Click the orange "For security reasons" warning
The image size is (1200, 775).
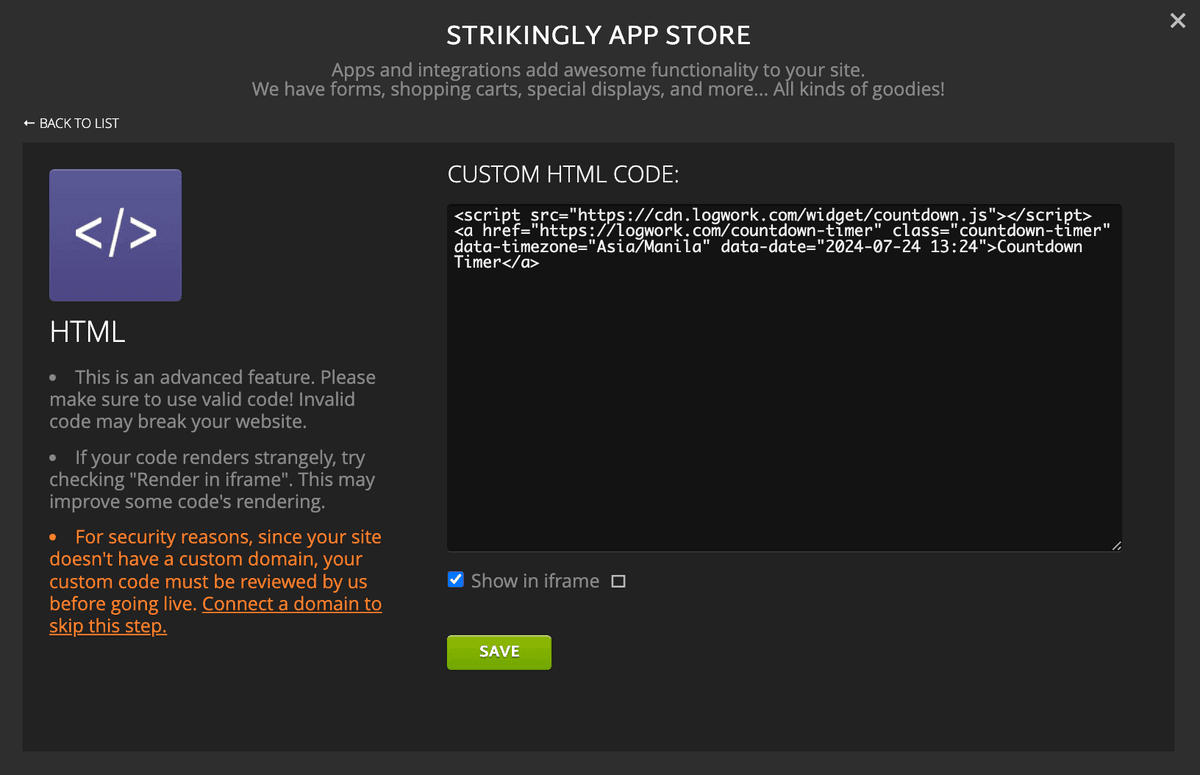[216, 582]
